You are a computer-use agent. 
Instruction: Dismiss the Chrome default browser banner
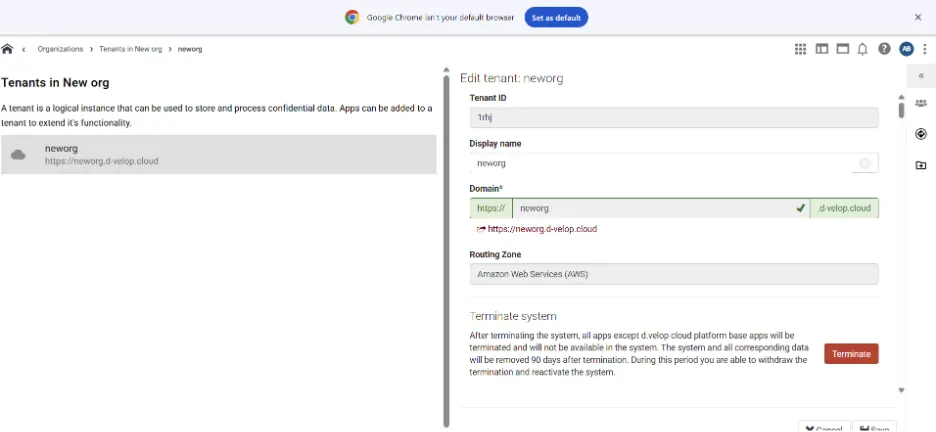point(918,17)
